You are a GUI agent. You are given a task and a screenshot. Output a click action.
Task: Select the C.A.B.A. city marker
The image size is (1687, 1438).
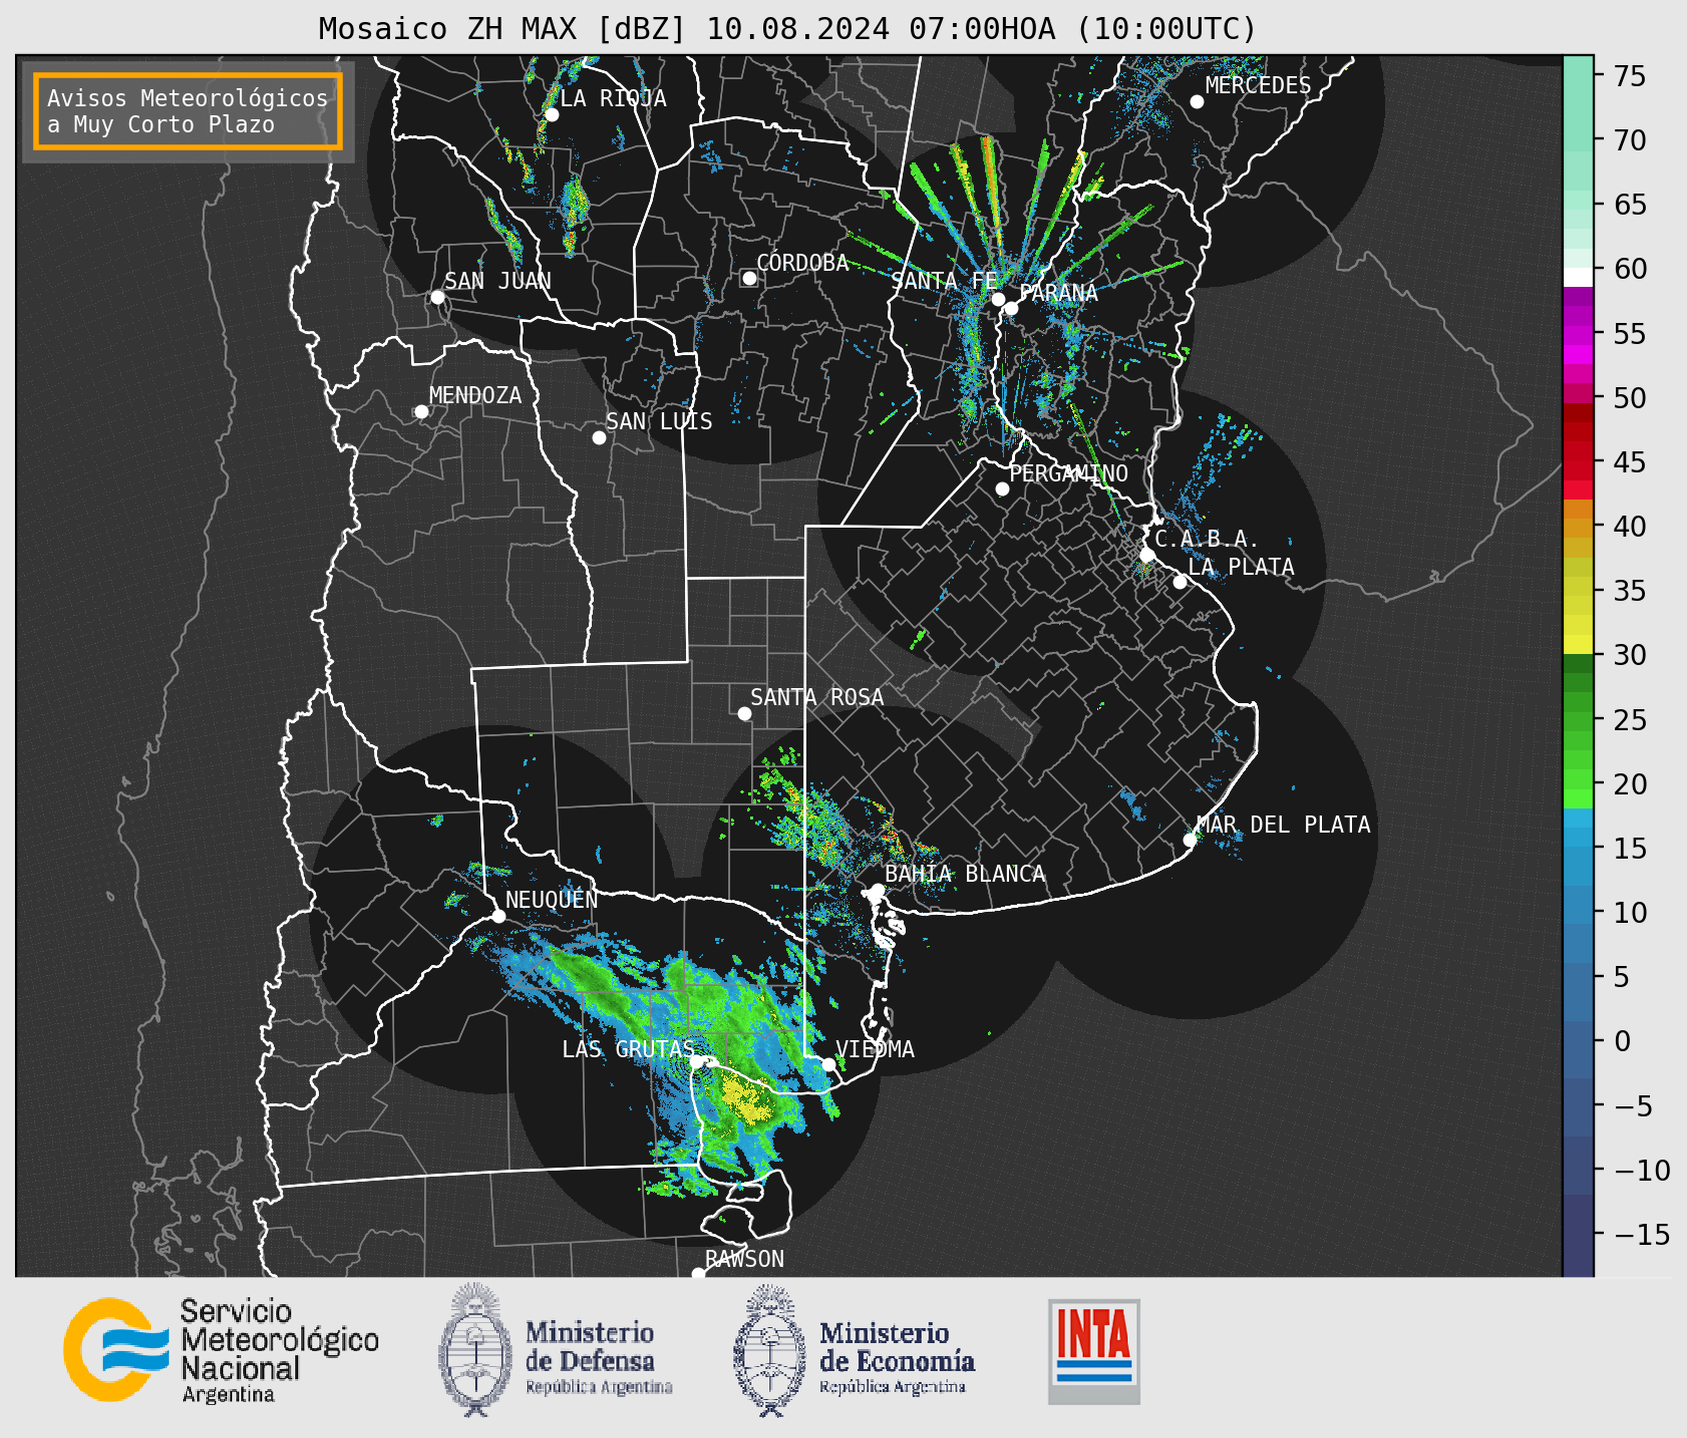coord(1147,555)
